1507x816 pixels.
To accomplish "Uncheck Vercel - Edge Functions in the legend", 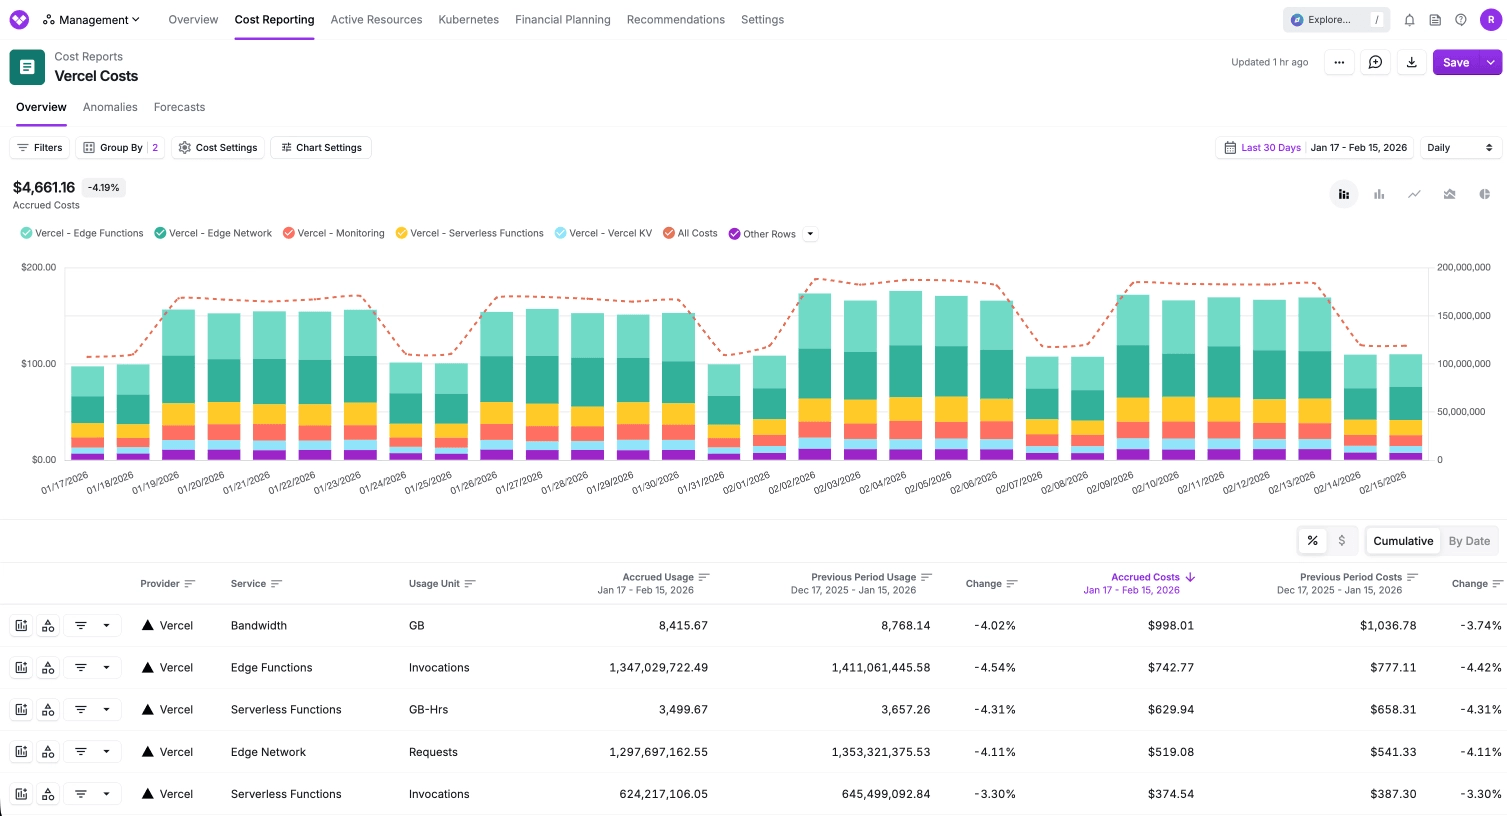I will [26, 233].
